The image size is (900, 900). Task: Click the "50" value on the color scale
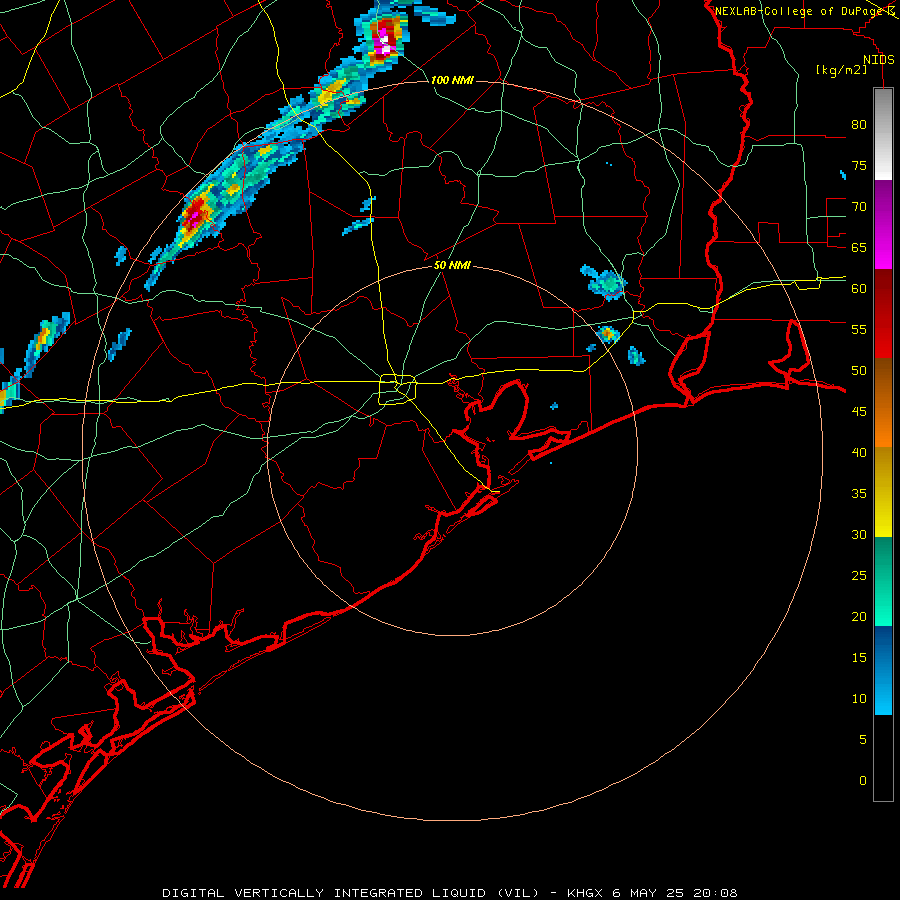tap(859, 371)
